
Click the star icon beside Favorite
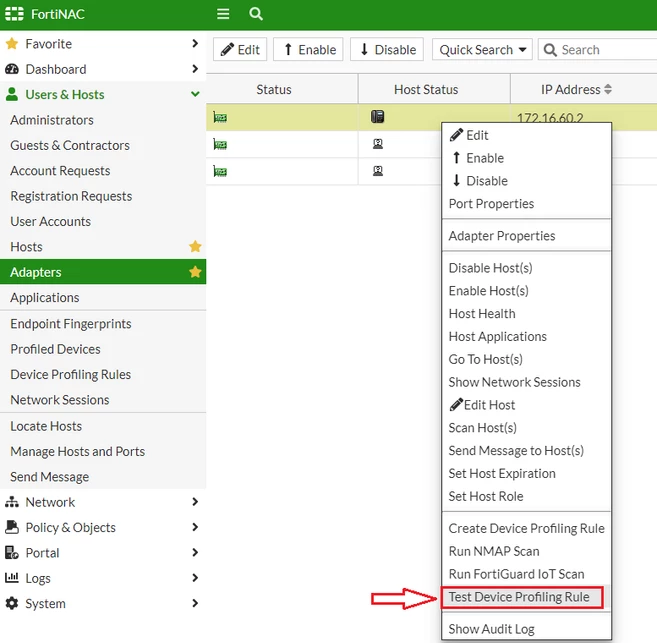(12, 44)
